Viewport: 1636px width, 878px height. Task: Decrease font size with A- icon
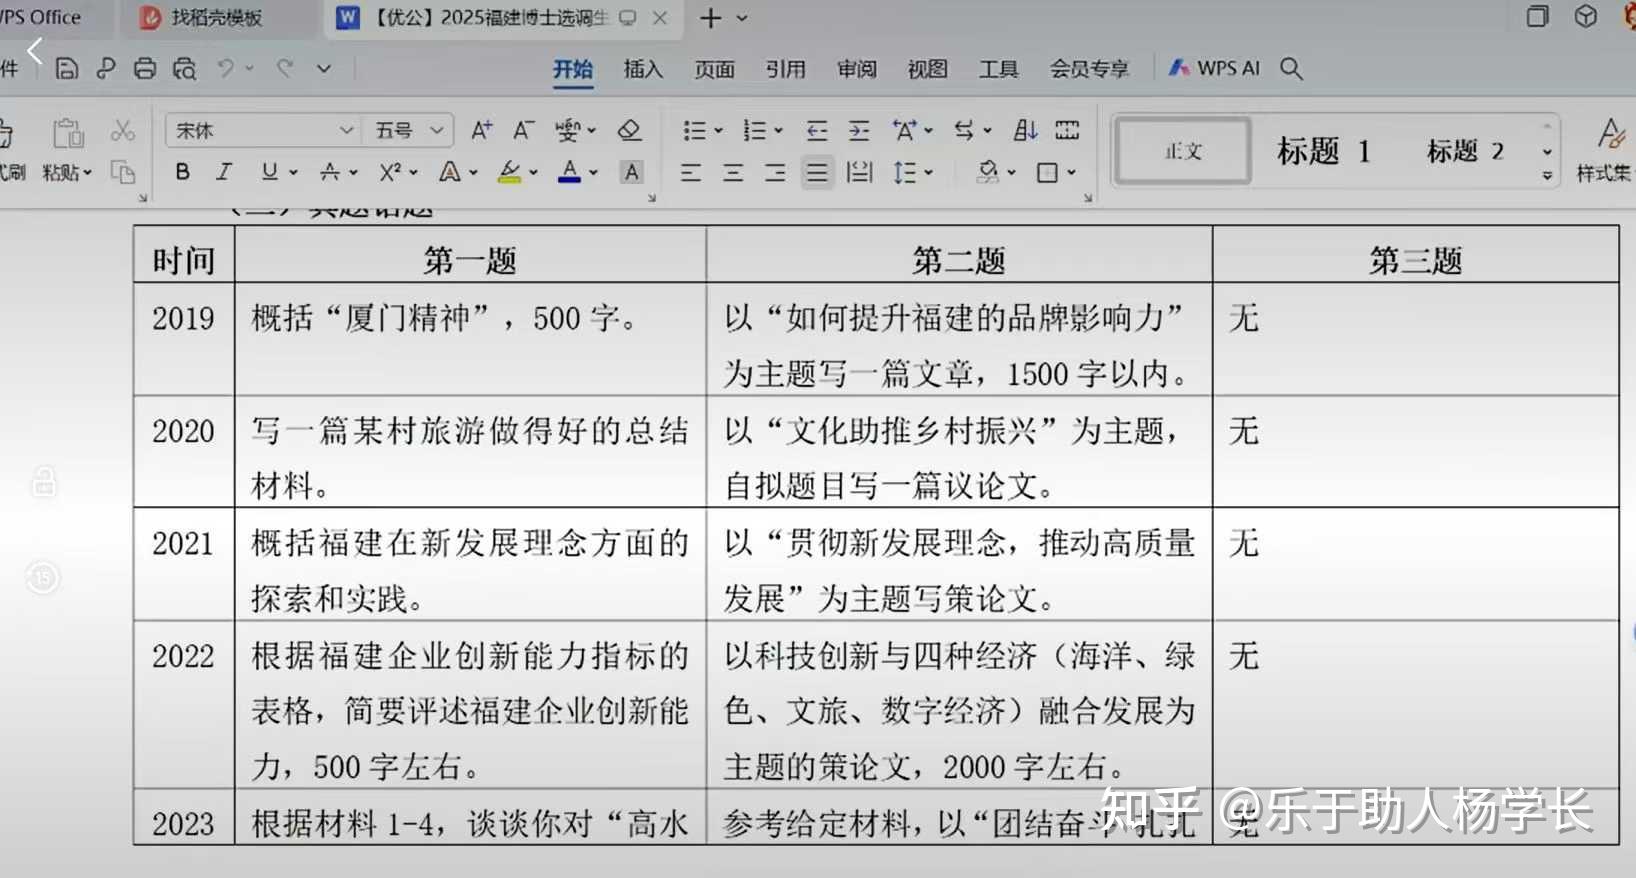click(x=524, y=130)
